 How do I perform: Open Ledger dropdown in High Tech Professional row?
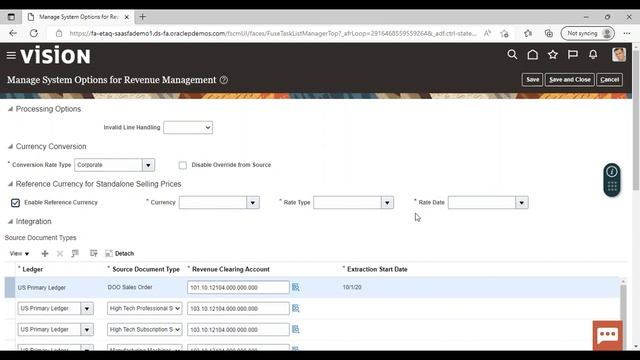click(x=87, y=309)
